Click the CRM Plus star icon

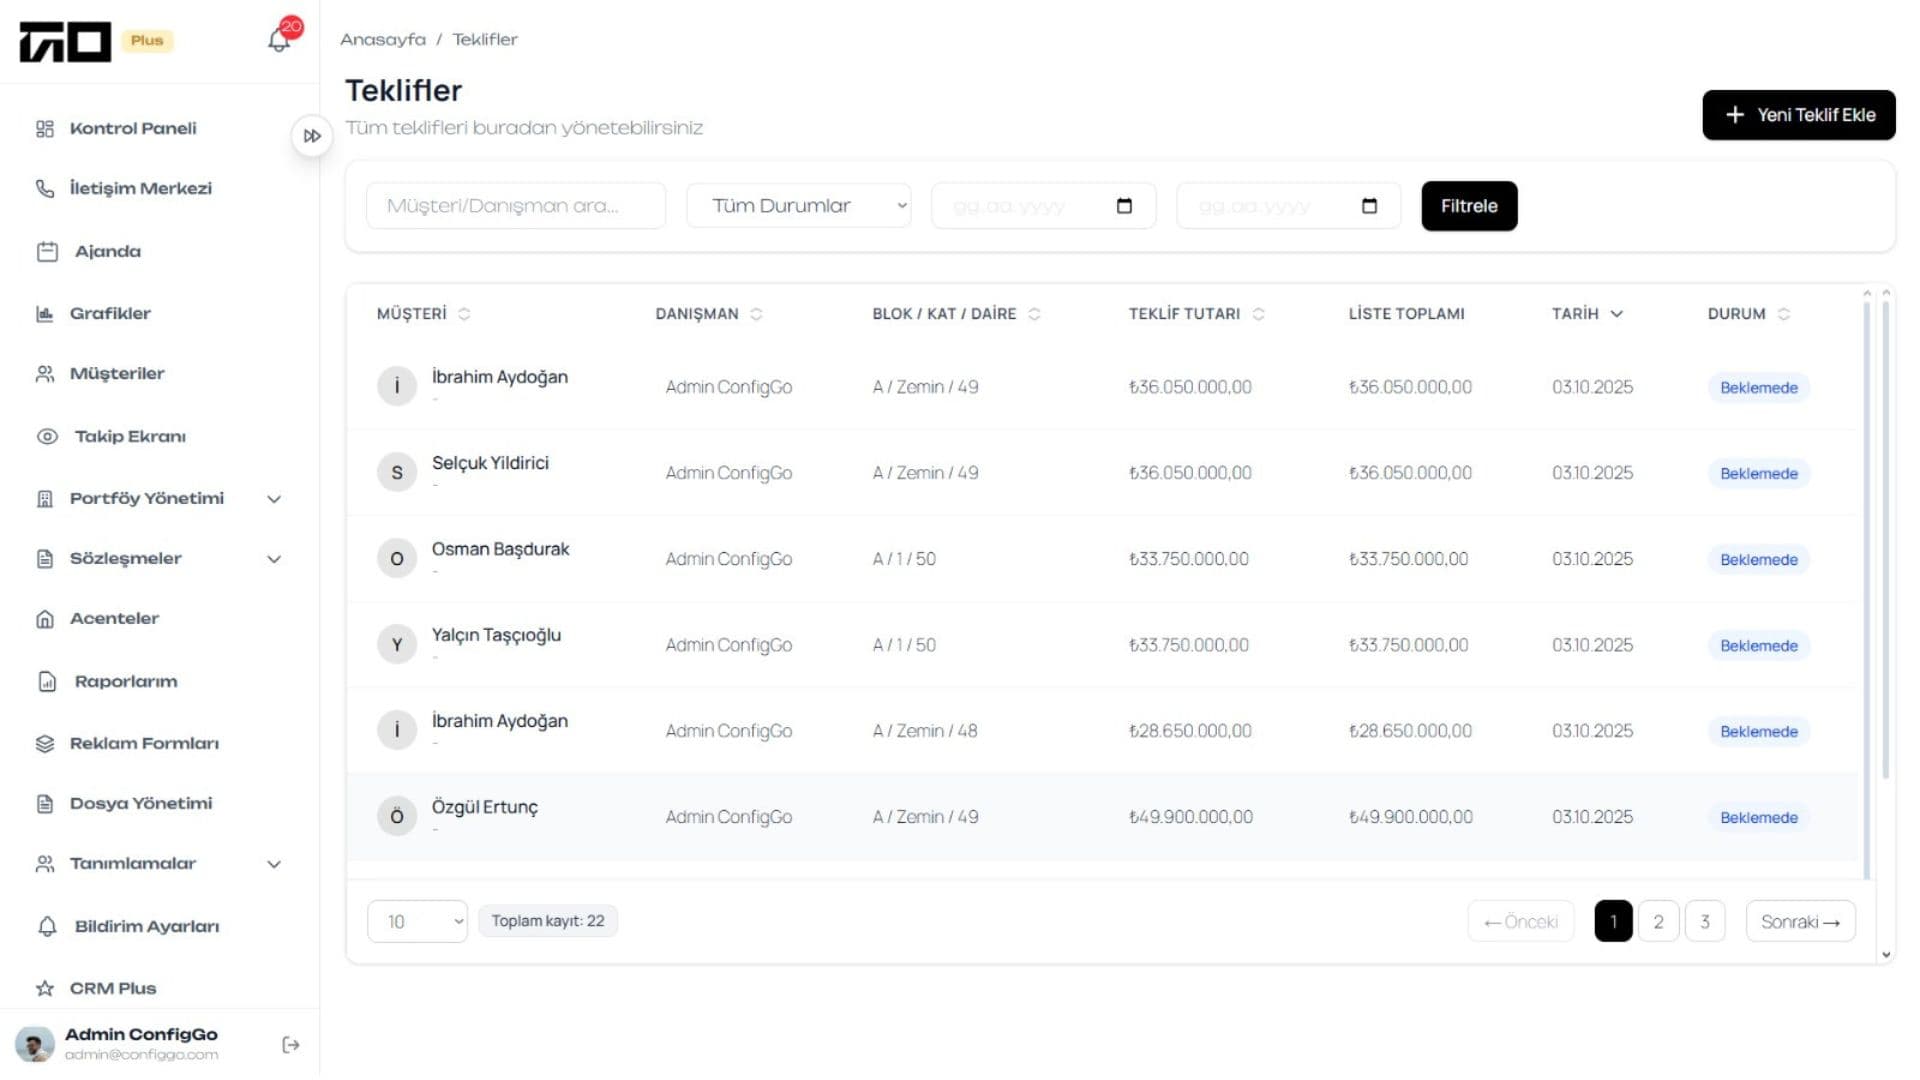click(45, 989)
